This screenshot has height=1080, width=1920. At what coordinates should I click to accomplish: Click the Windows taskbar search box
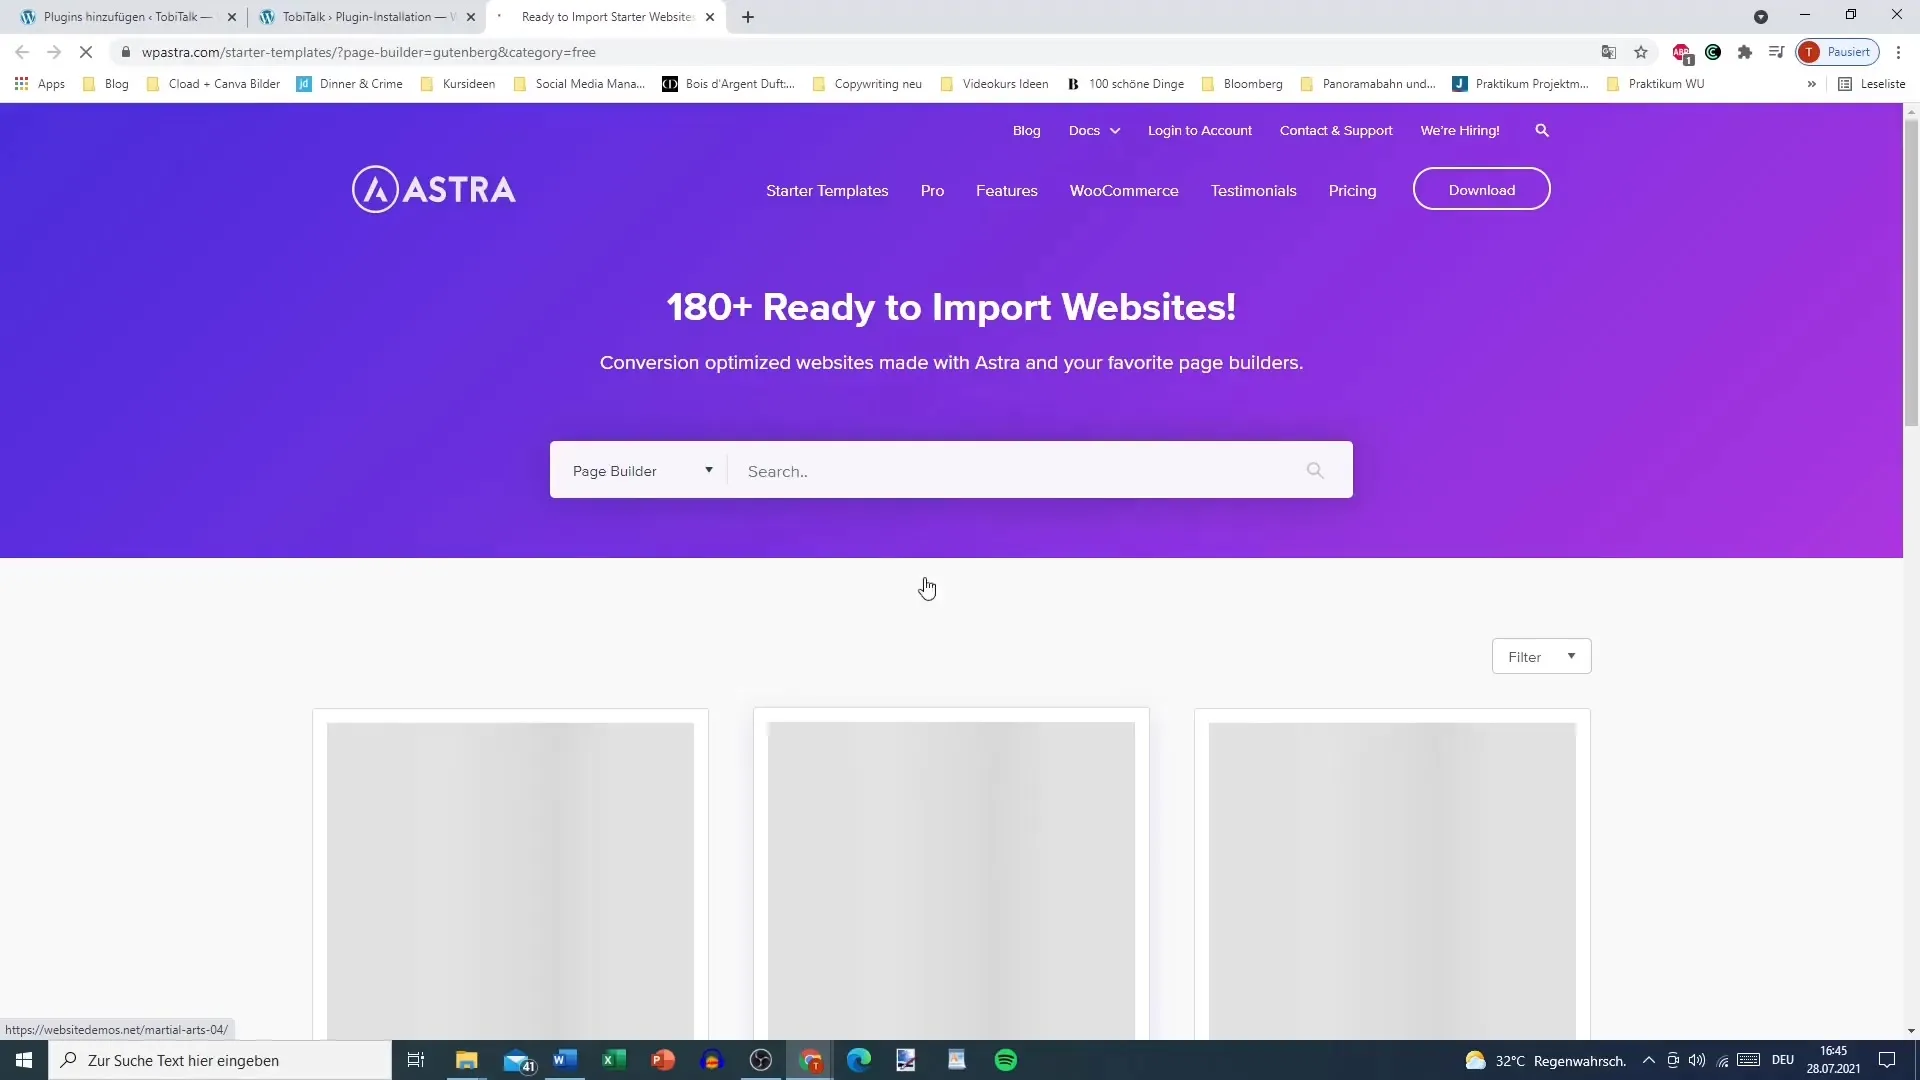tap(220, 1060)
